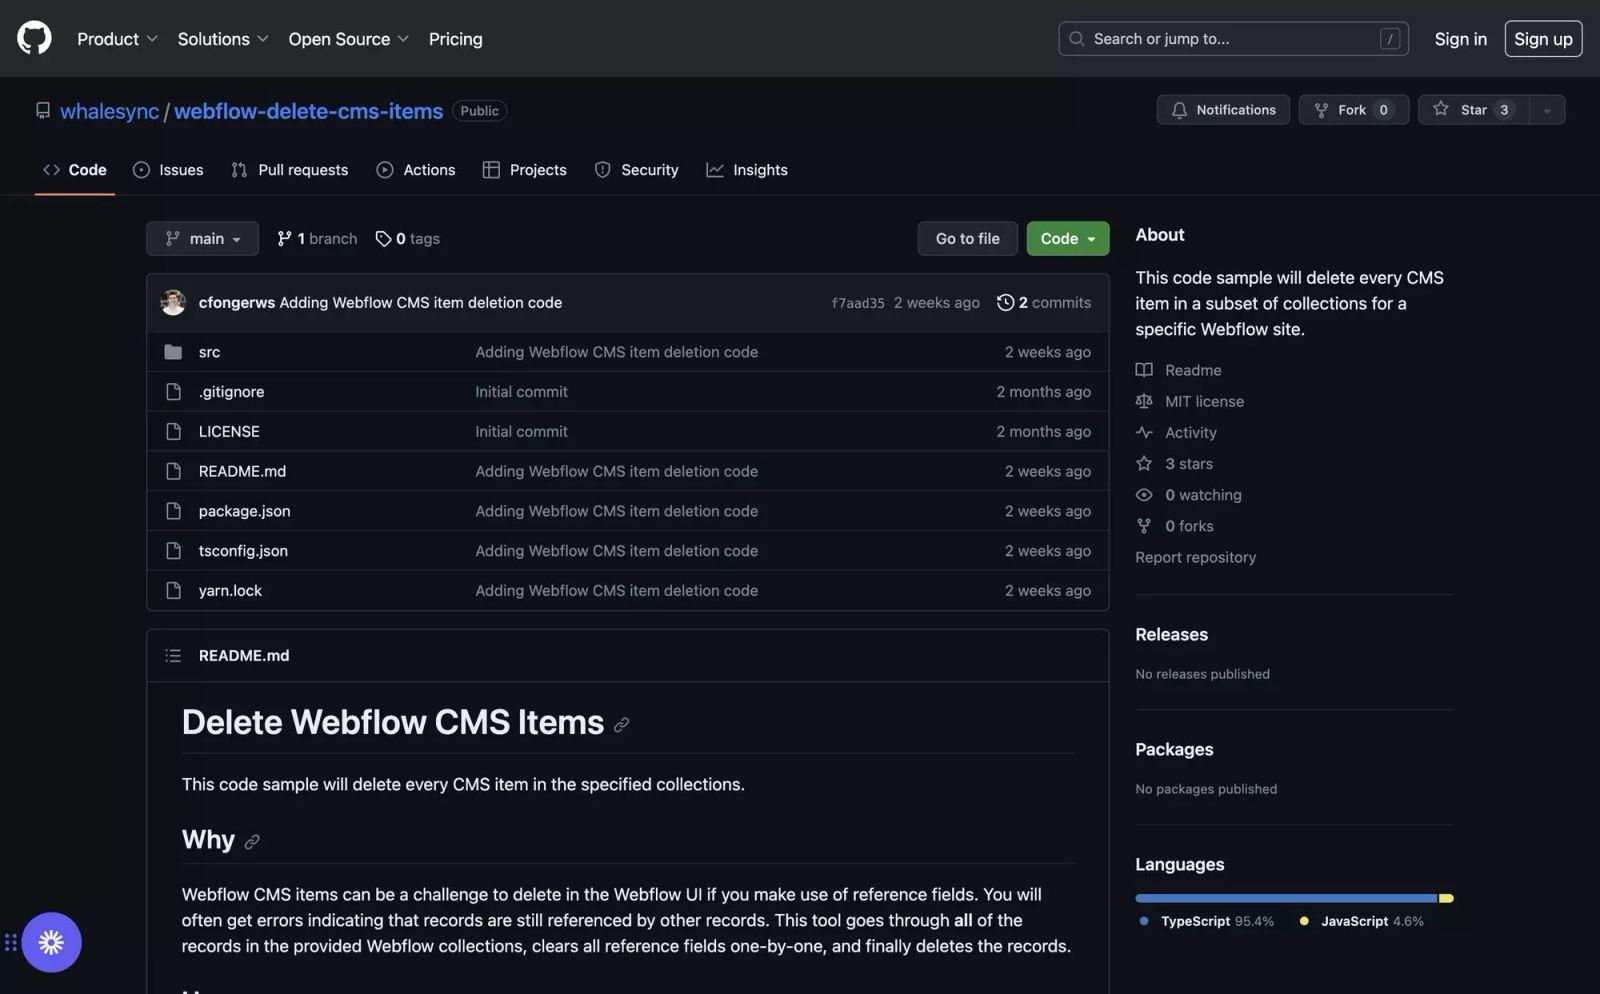Open the Packages section heading
The width and height of the screenshot is (1600, 994).
coord(1174,750)
